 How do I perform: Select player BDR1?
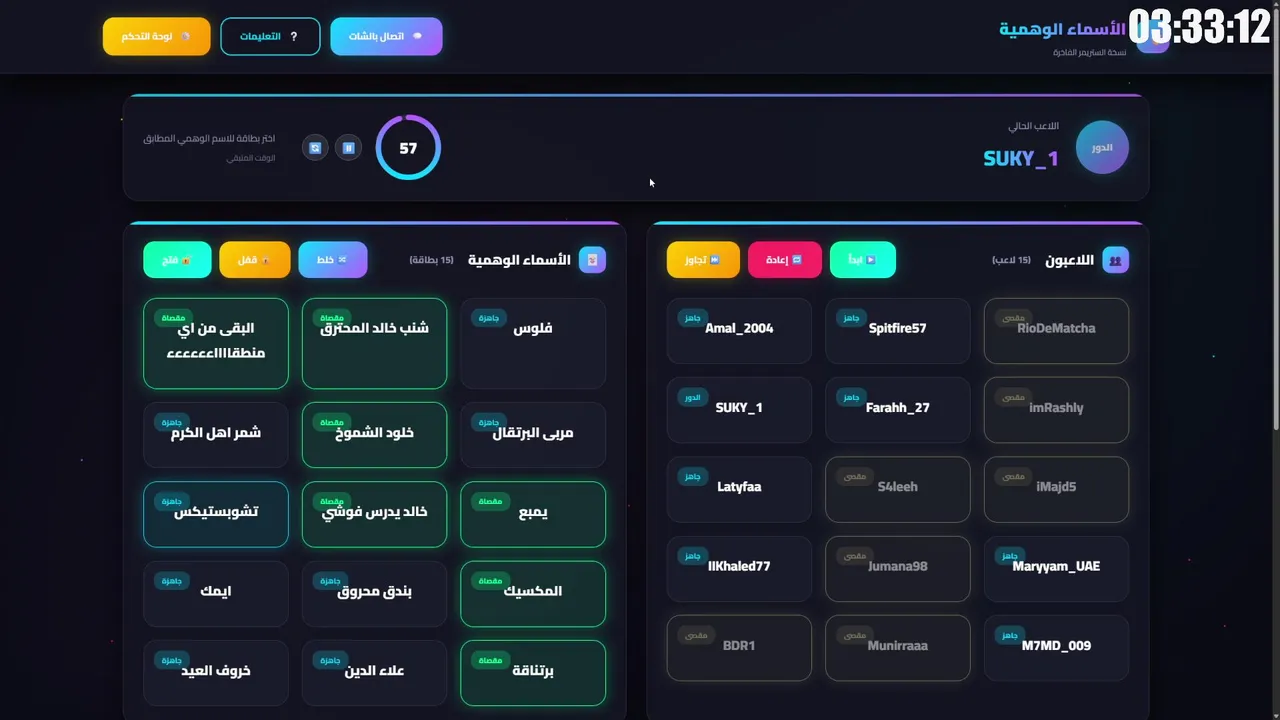739,648
